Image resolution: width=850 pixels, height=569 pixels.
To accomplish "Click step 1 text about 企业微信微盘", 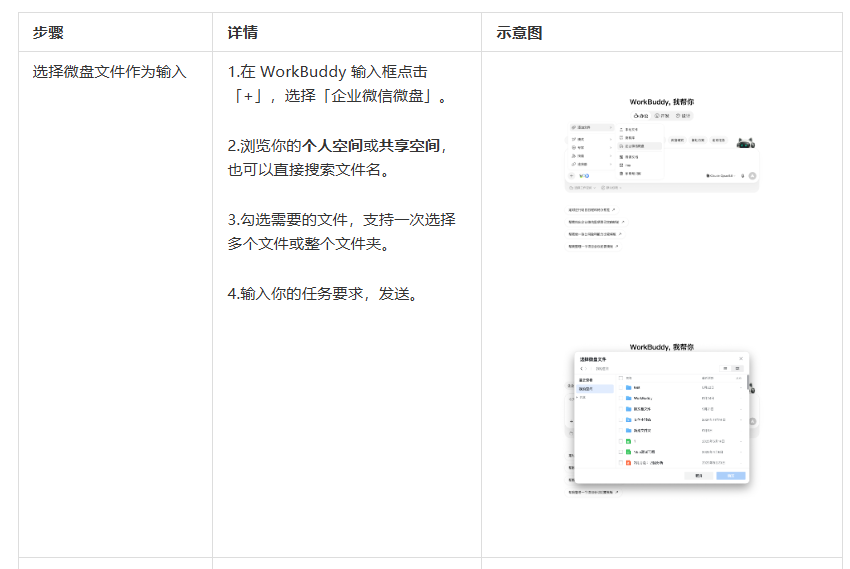I will point(338,84).
